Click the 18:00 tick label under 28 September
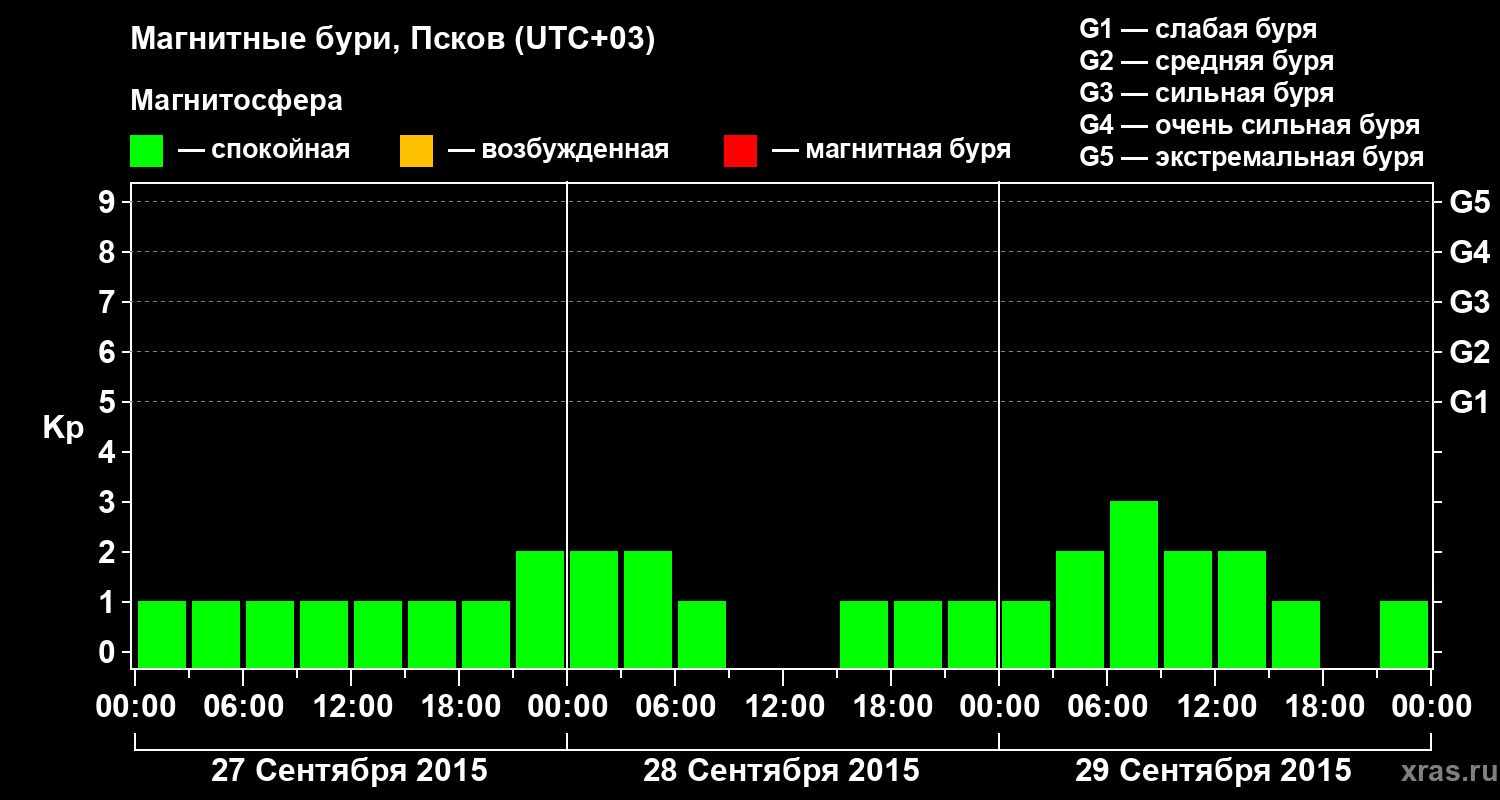Image resolution: width=1500 pixels, height=800 pixels. pyautogui.click(x=891, y=707)
